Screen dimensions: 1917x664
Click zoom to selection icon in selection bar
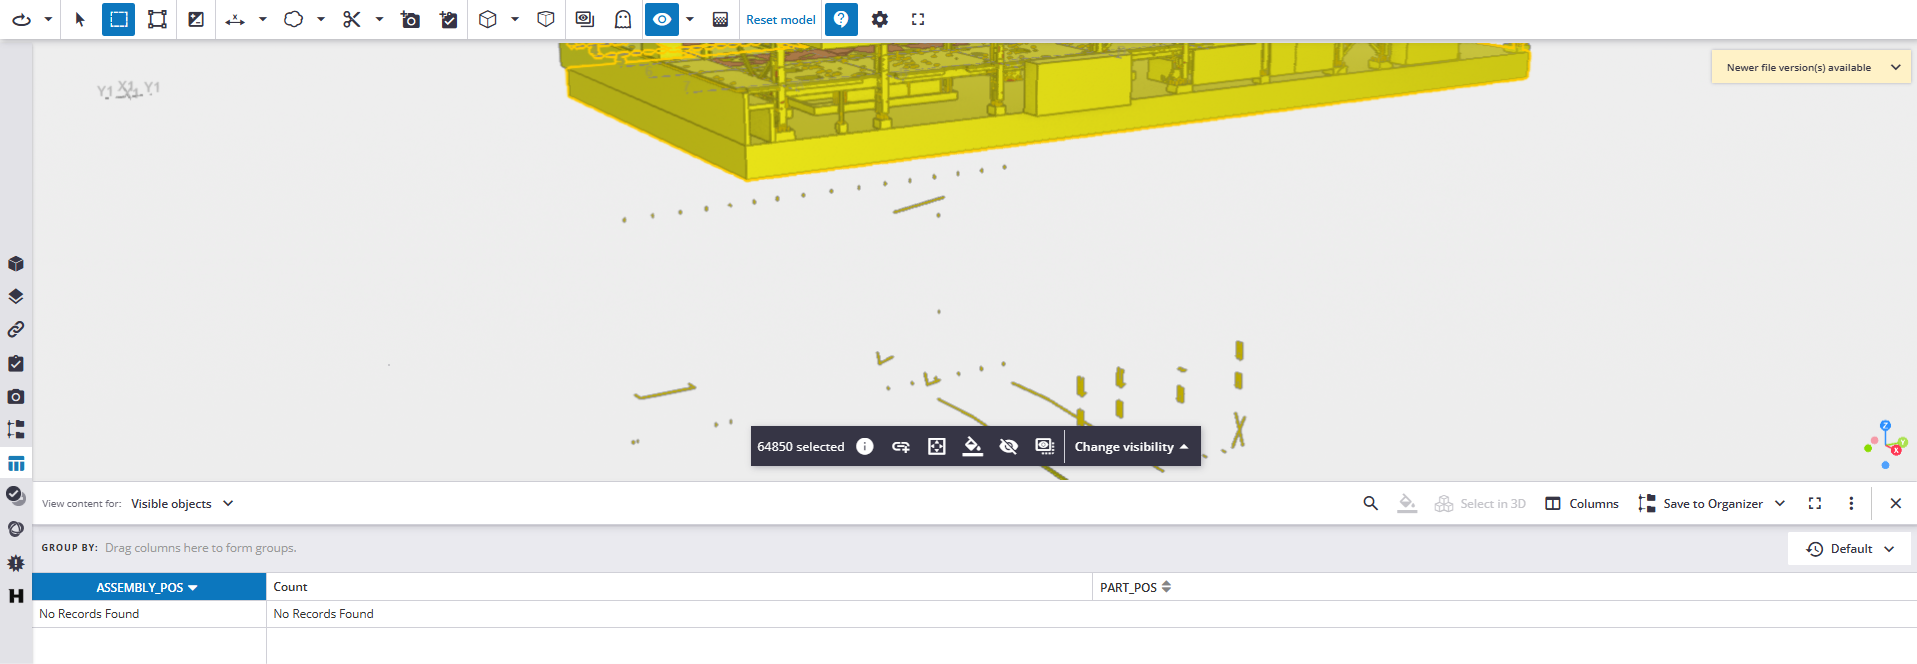click(937, 446)
